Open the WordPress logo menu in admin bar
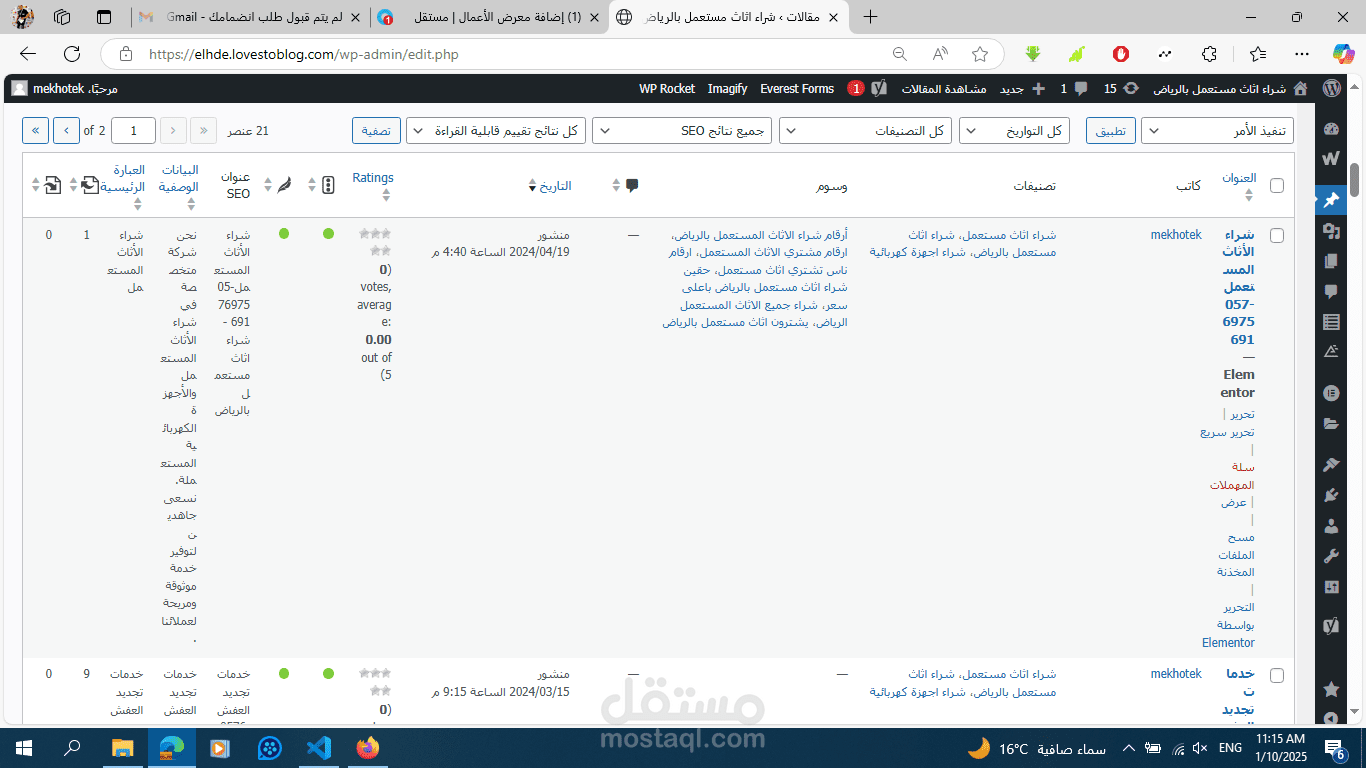Image resolution: width=1366 pixels, height=768 pixels. click(1331, 88)
